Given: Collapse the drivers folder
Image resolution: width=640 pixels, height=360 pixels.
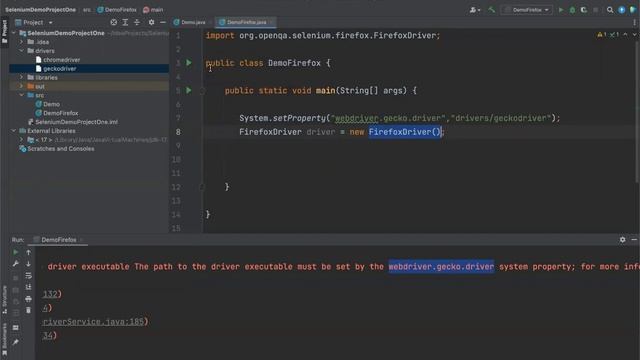Looking at the screenshot, I should (x=22, y=51).
